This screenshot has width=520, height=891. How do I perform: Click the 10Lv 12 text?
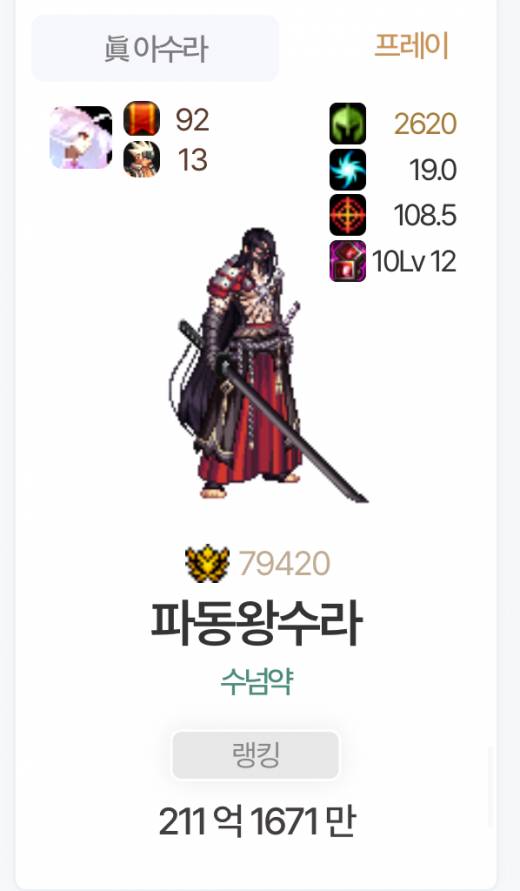(x=414, y=262)
